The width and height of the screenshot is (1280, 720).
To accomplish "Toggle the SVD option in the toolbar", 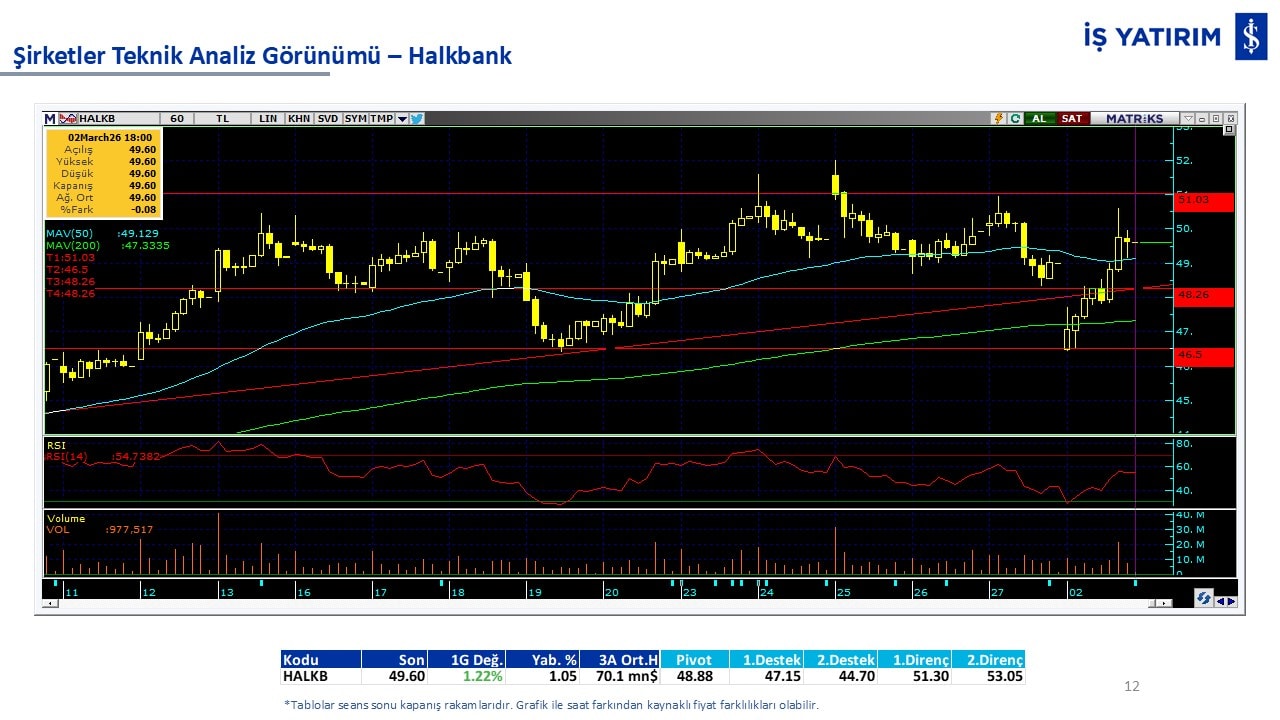I will 328,118.
